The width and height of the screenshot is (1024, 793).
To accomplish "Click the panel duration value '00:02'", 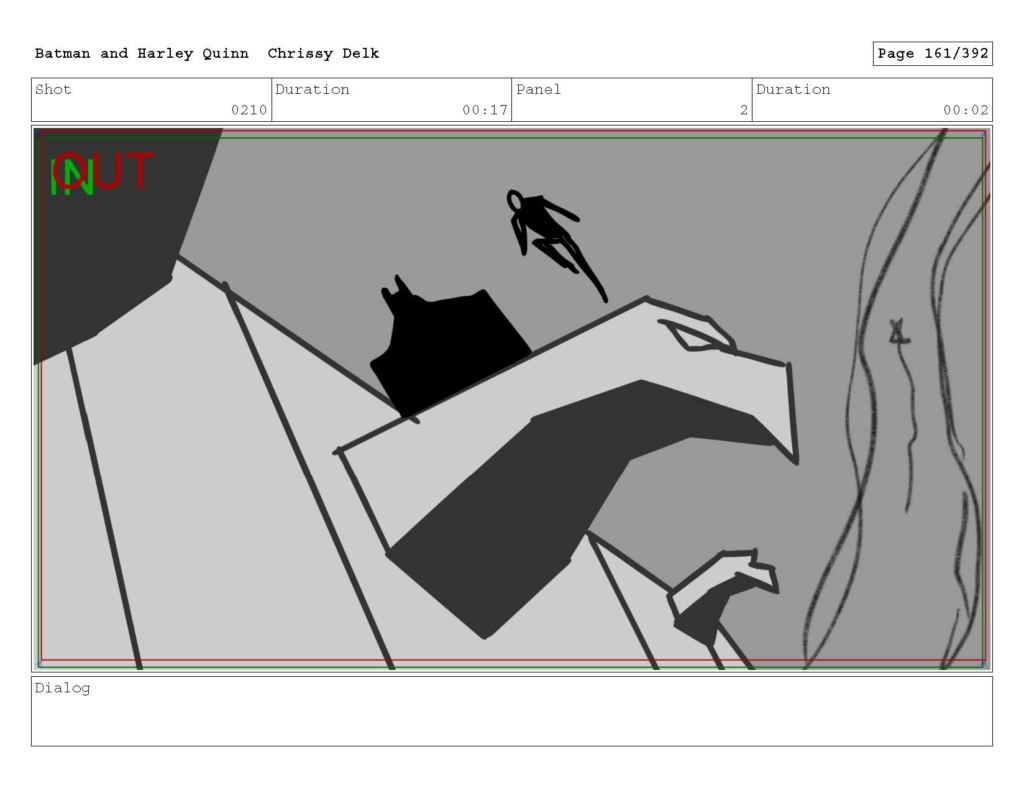I will pyautogui.click(x=965, y=110).
